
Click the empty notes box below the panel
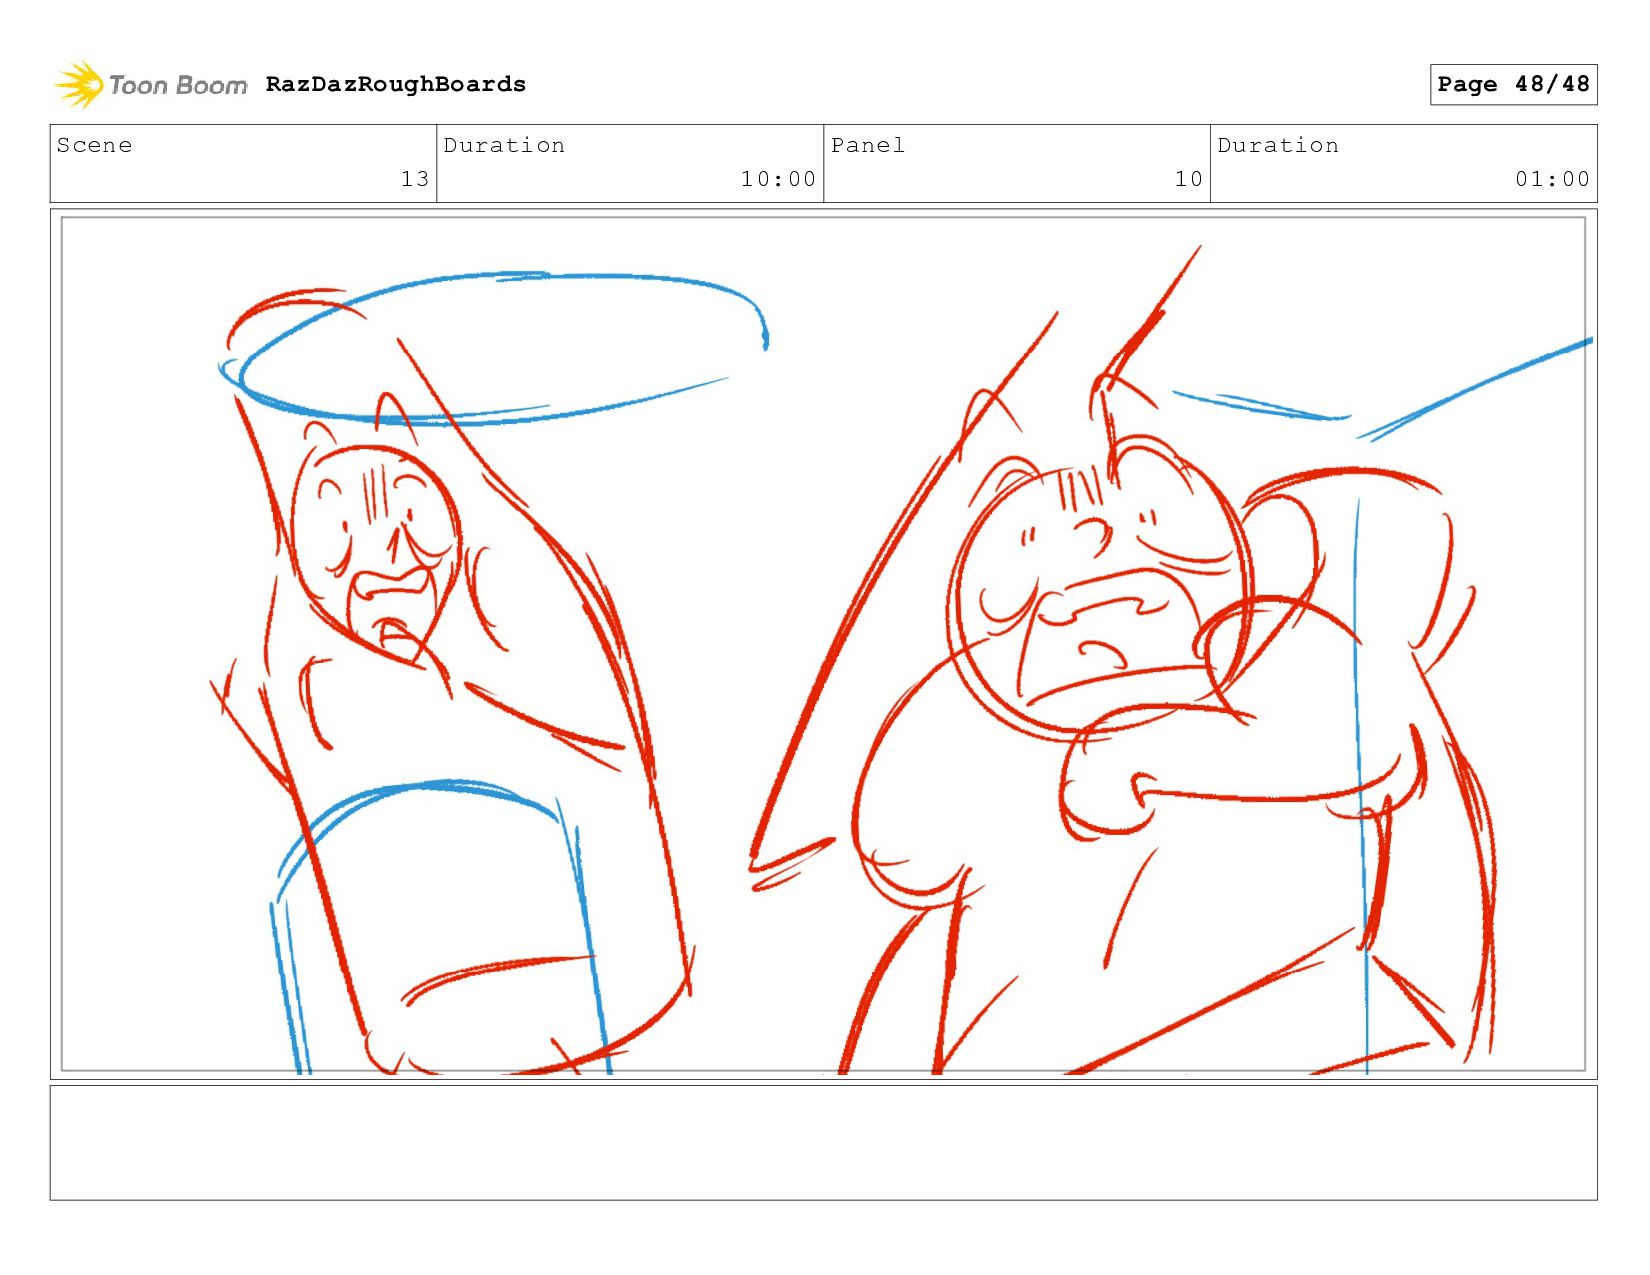pos(823,1143)
